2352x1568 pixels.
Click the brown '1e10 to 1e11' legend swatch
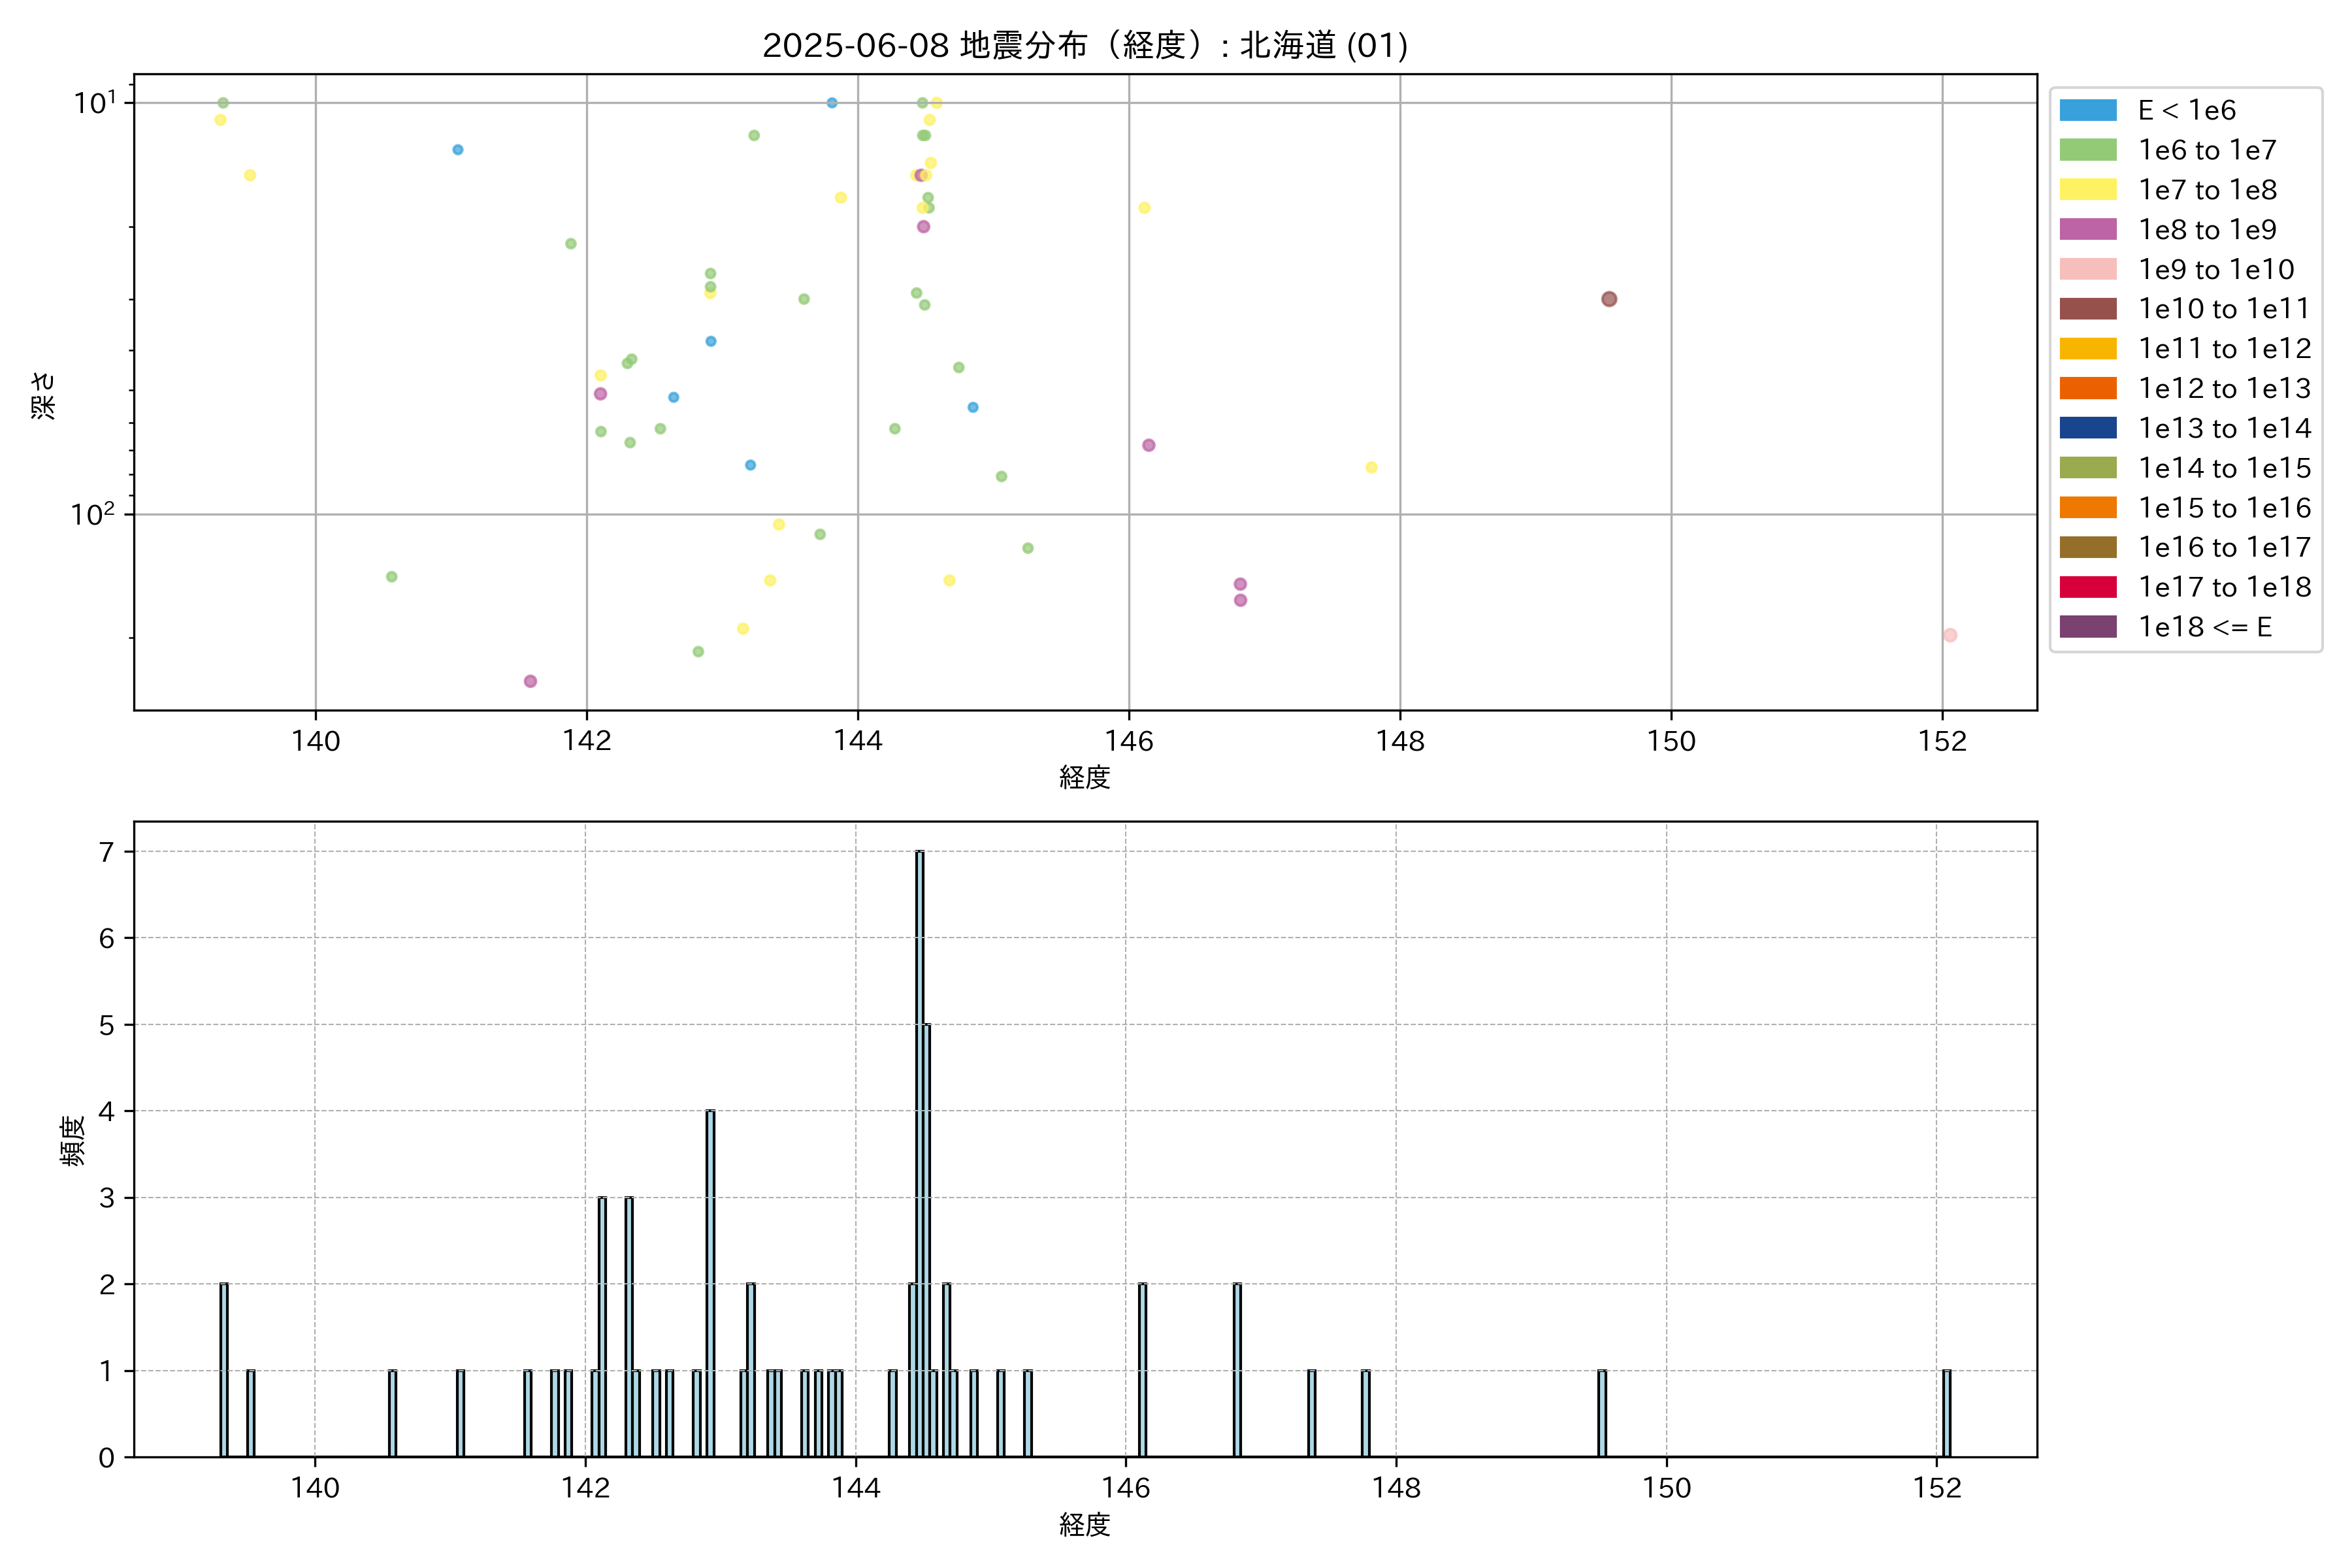[2087, 309]
